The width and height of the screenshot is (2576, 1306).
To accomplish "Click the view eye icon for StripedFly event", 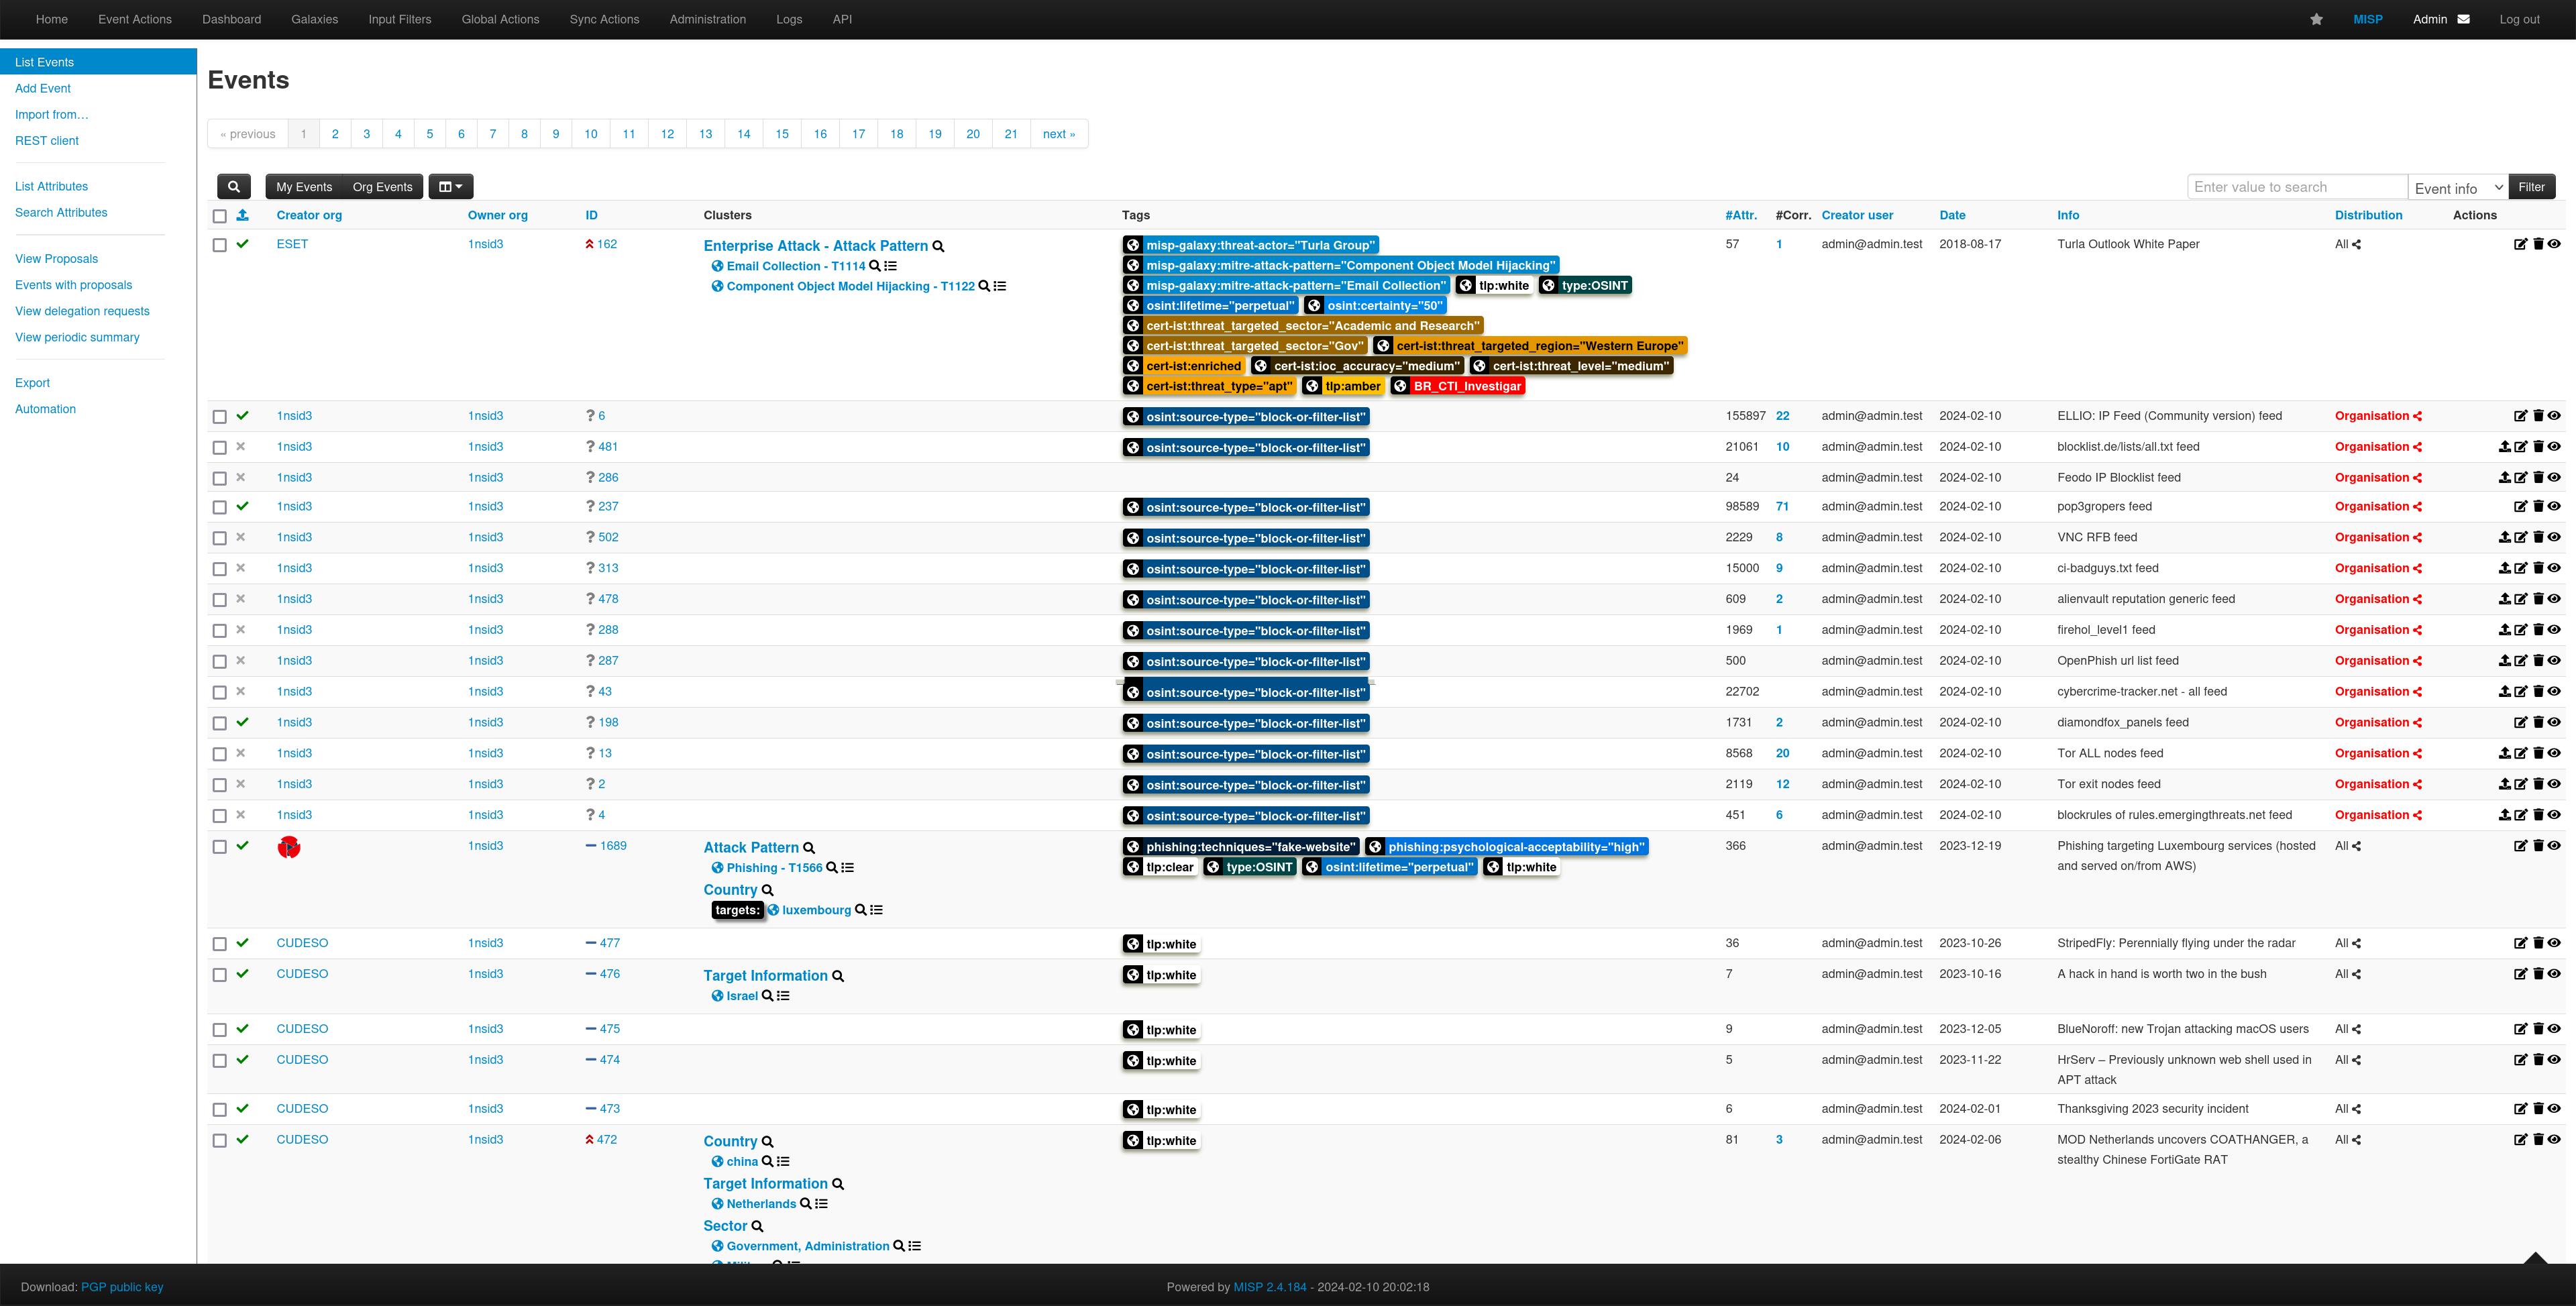I will click(2554, 943).
